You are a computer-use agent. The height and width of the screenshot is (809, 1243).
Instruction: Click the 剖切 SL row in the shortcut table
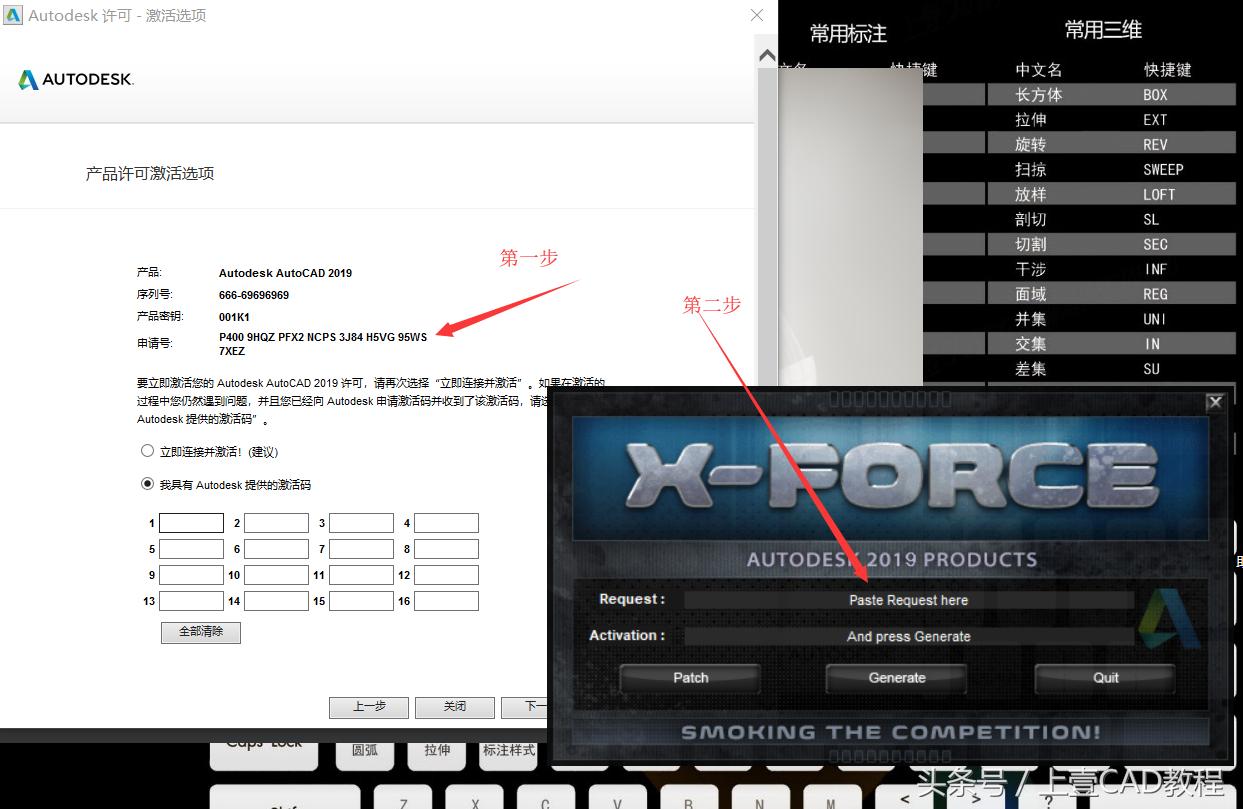click(1112, 219)
